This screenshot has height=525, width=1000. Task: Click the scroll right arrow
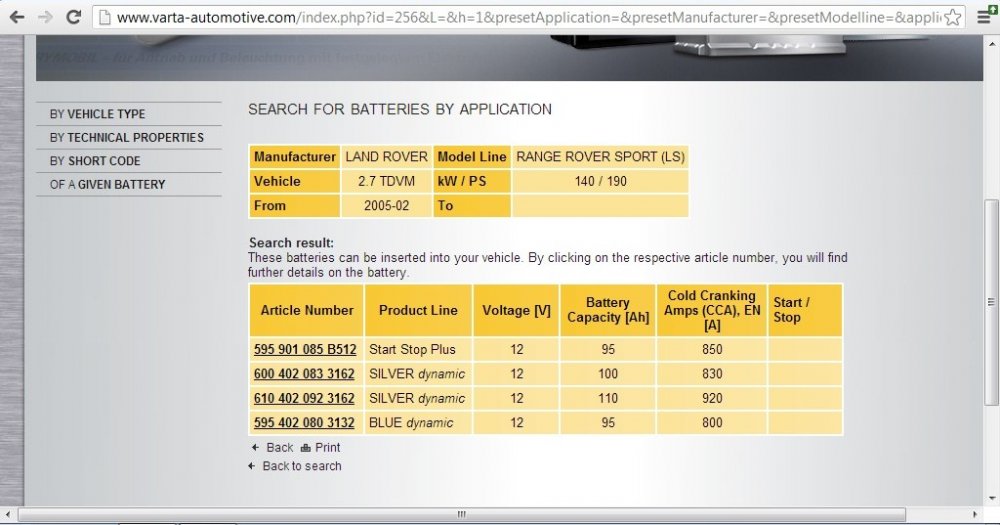[x=974, y=514]
